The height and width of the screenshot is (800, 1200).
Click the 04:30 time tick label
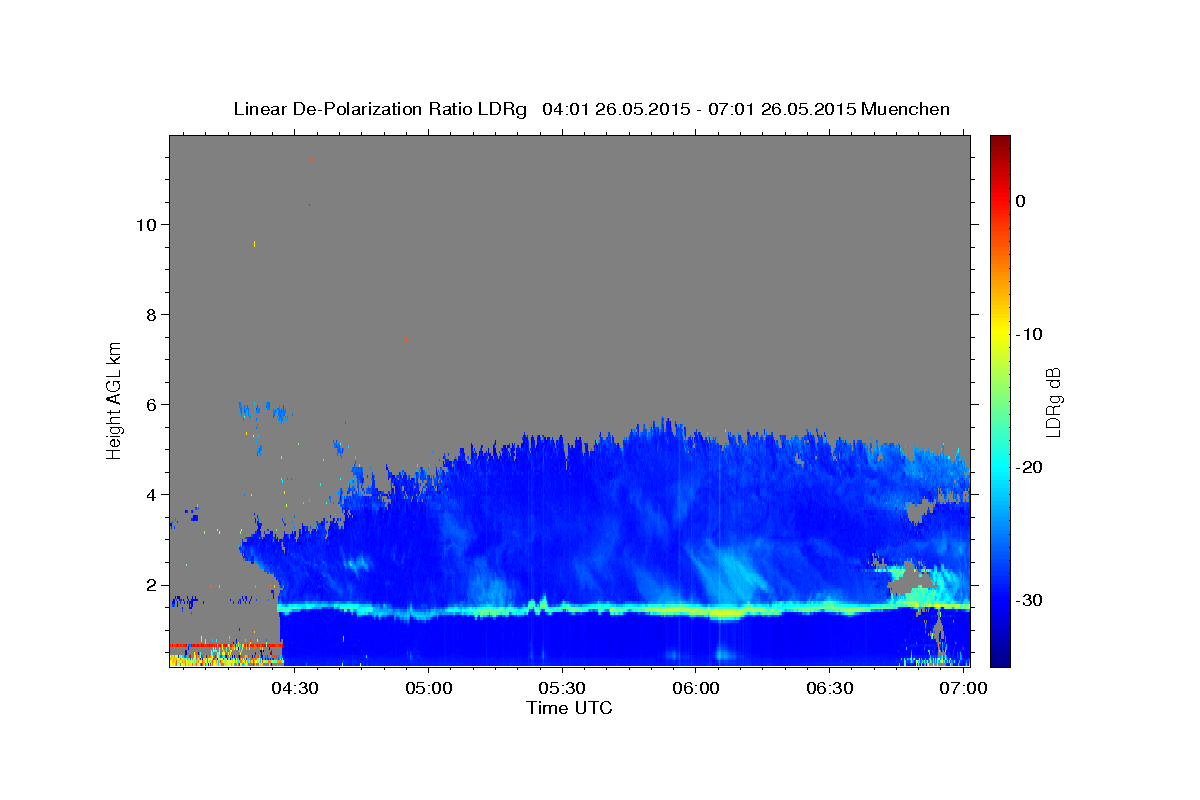(296, 689)
